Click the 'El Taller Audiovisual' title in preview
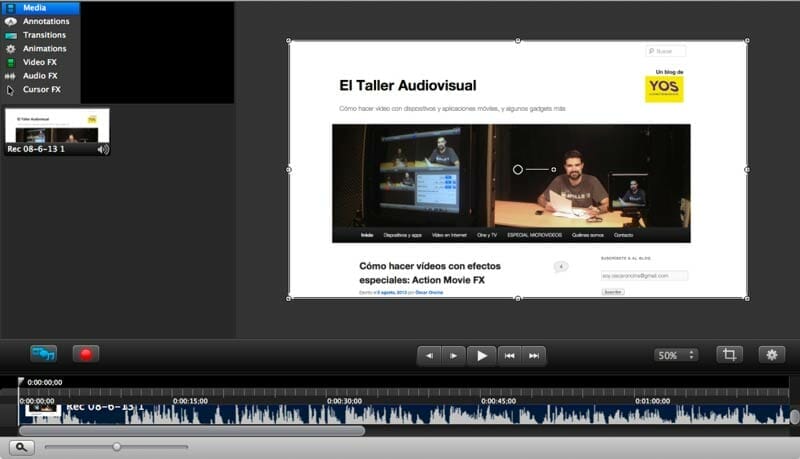This screenshot has width=800, height=459. (x=408, y=85)
